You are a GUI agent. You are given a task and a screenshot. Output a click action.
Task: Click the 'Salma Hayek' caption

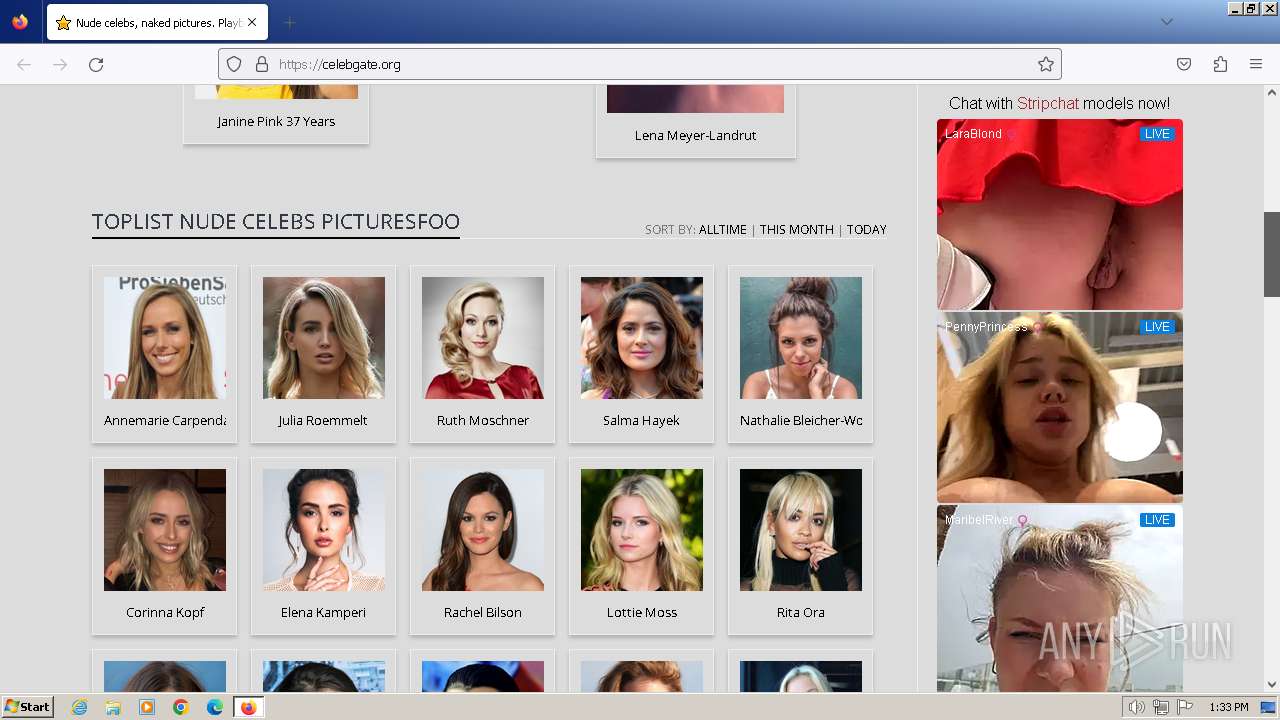point(641,420)
